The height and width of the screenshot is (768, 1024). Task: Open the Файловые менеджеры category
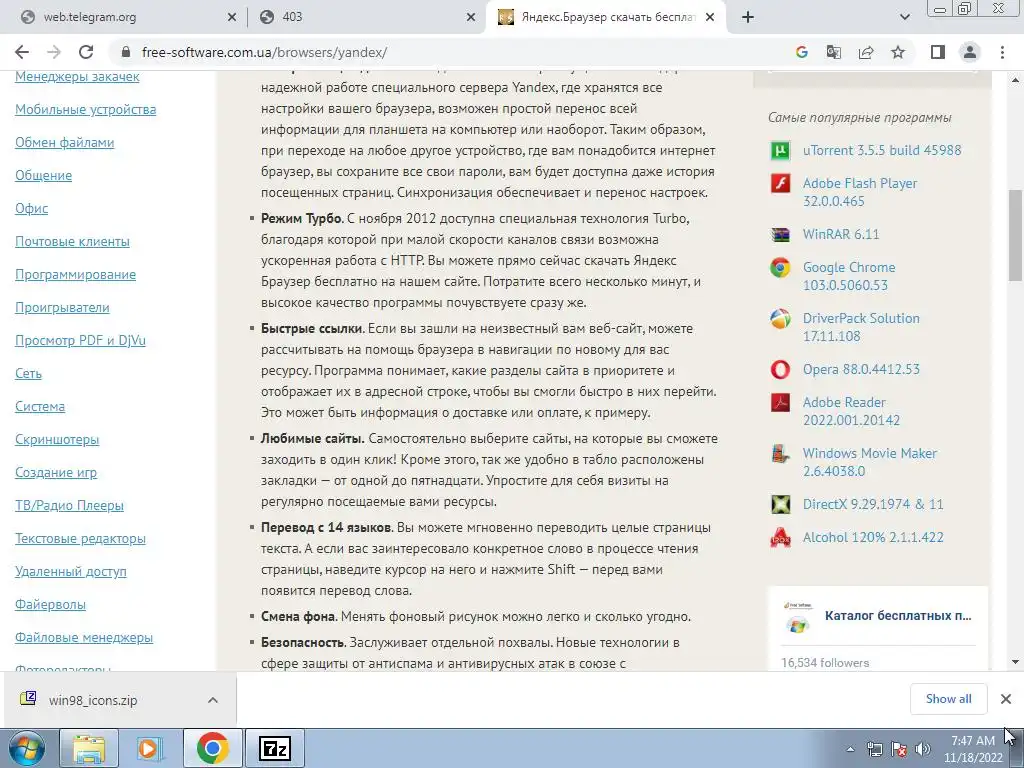coord(84,637)
